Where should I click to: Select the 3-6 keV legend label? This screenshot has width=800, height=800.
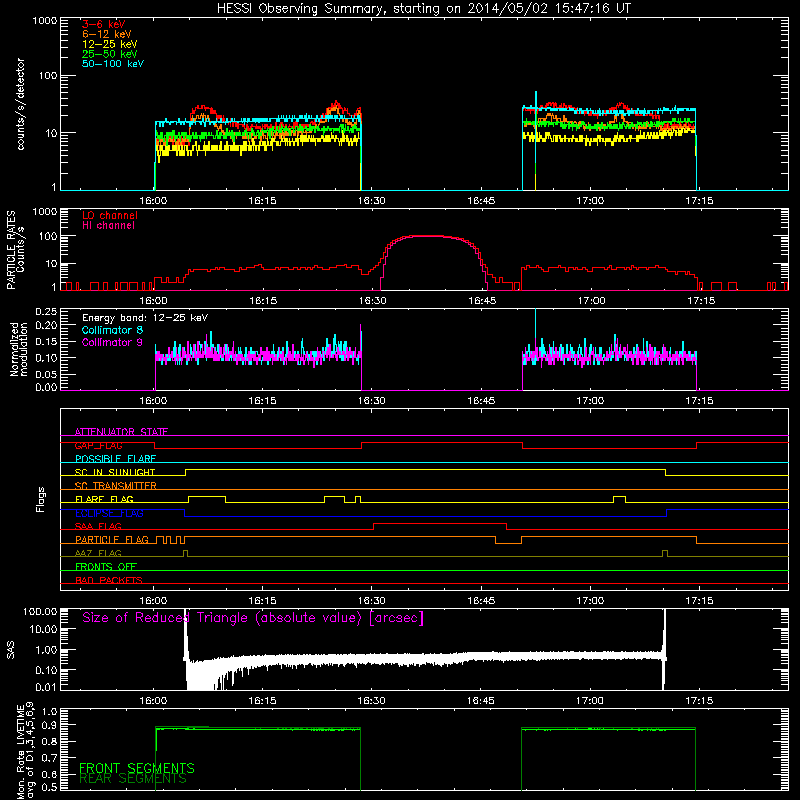[x=104, y=24]
